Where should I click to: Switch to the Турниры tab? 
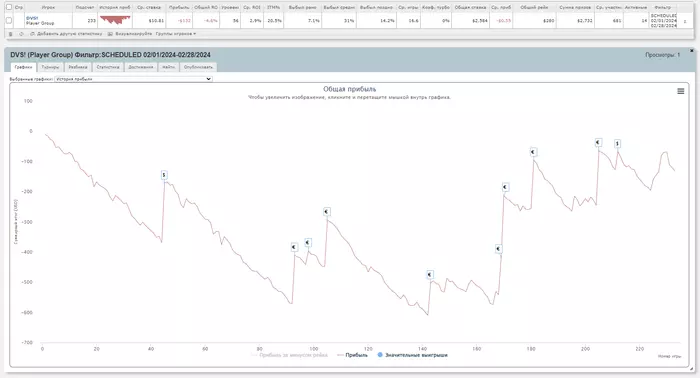pos(50,67)
